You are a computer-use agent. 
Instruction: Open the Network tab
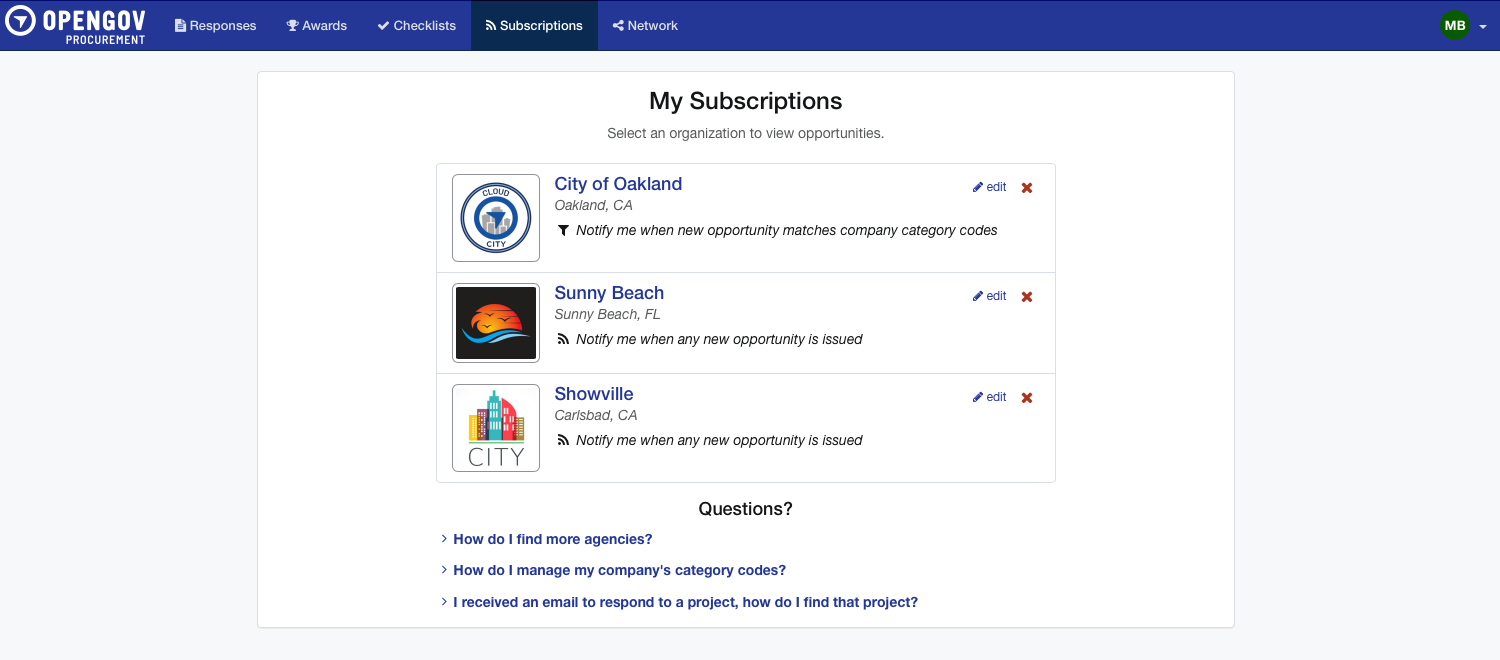coord(645,26)
